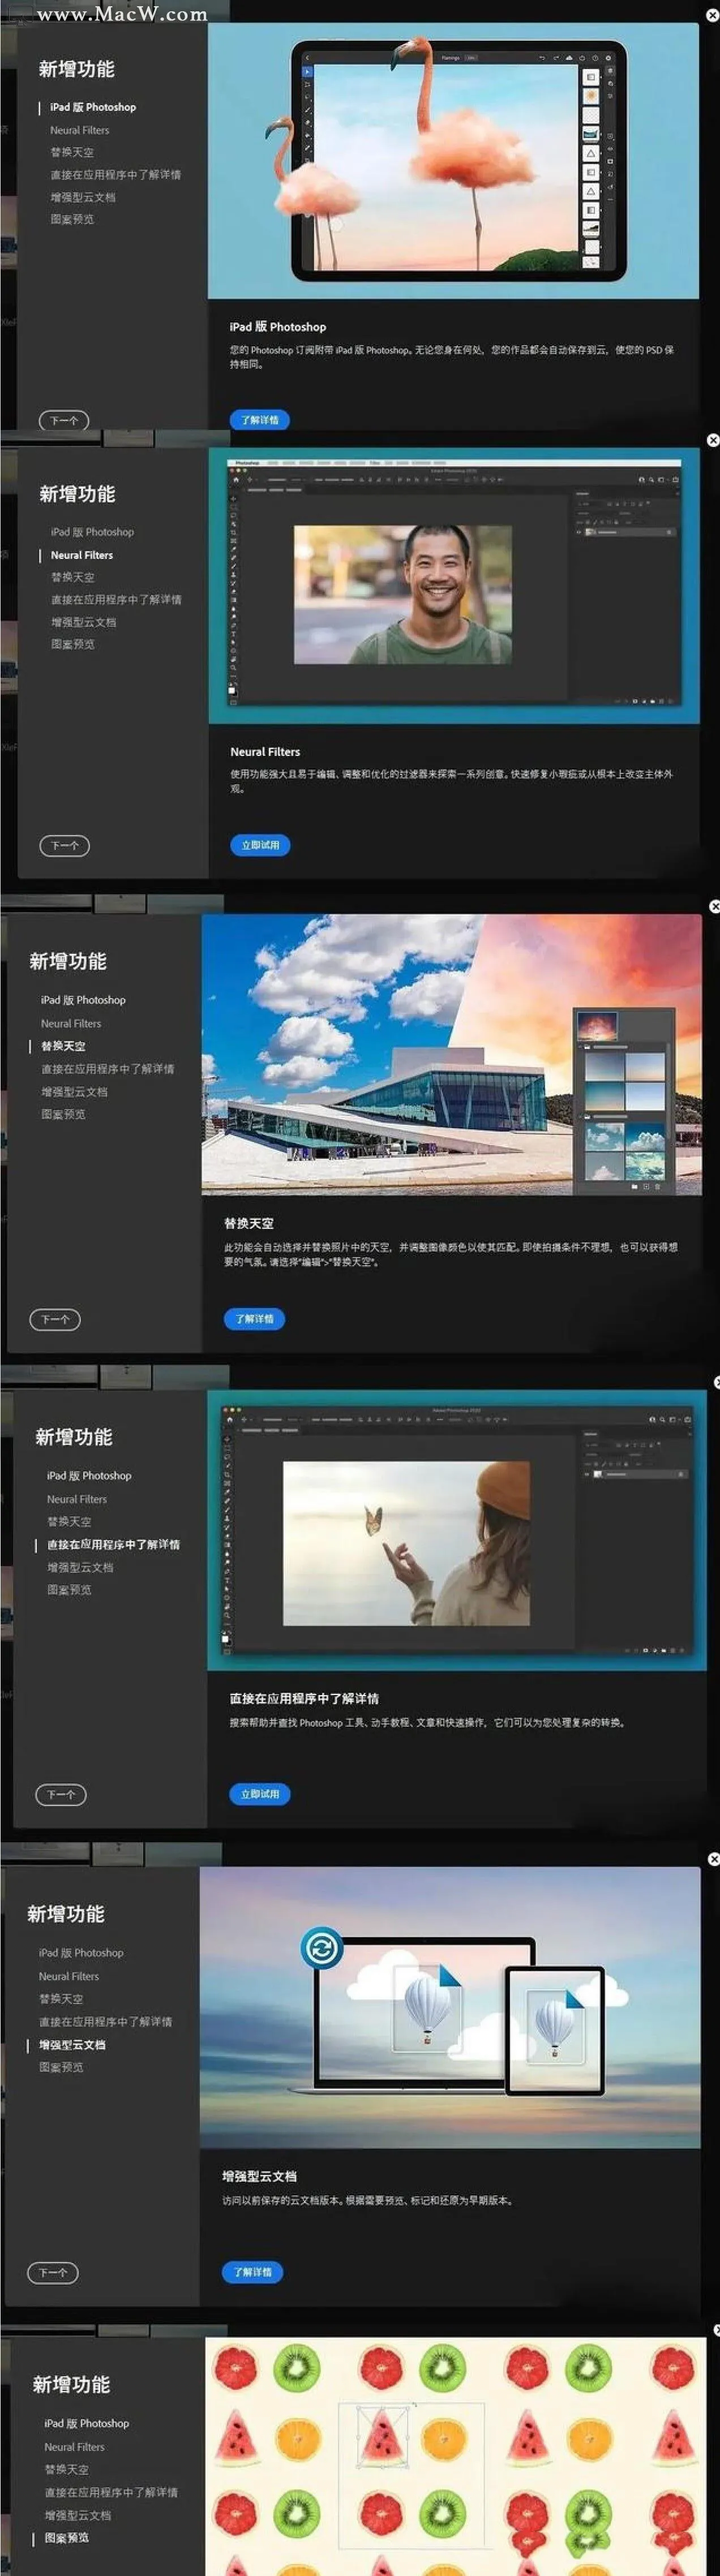720x2576 pixels.
Task: Select 增强型云文档 in butterfly dialog sidebar
Action: click(x=80, y=1568)
